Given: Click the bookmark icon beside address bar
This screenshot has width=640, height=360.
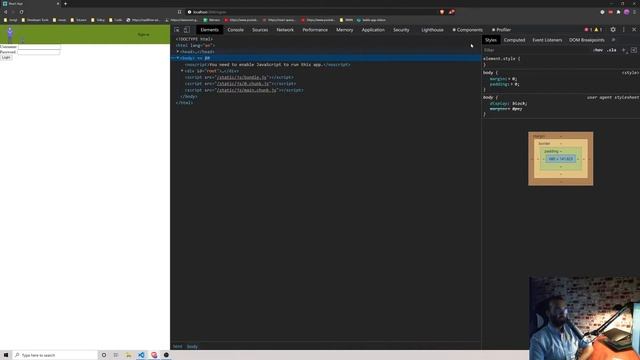Looking at the screenshot, I should (180, 12).
